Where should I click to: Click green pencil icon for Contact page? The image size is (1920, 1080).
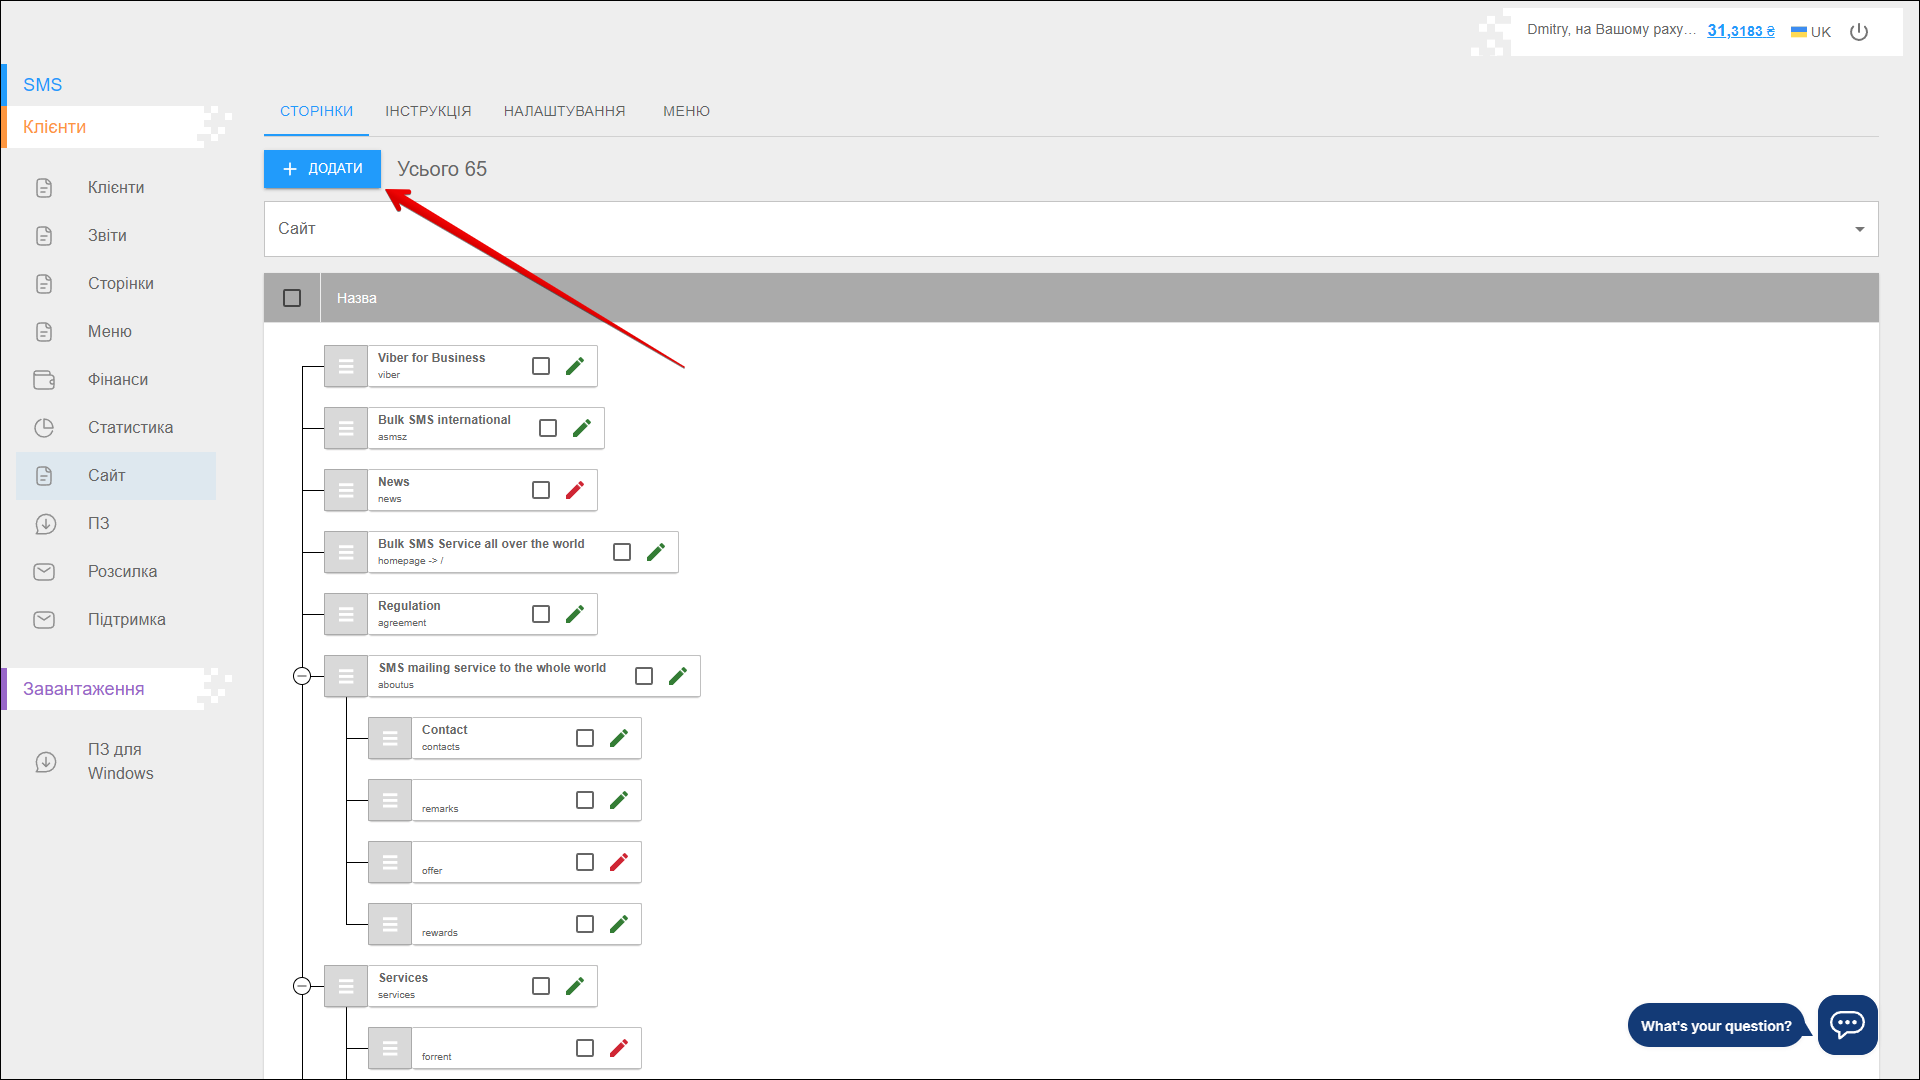tap(619, 738)
